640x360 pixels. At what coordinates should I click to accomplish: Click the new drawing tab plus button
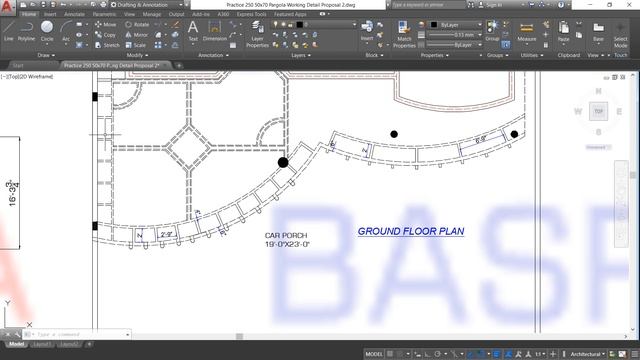click(x=178, y=65)
